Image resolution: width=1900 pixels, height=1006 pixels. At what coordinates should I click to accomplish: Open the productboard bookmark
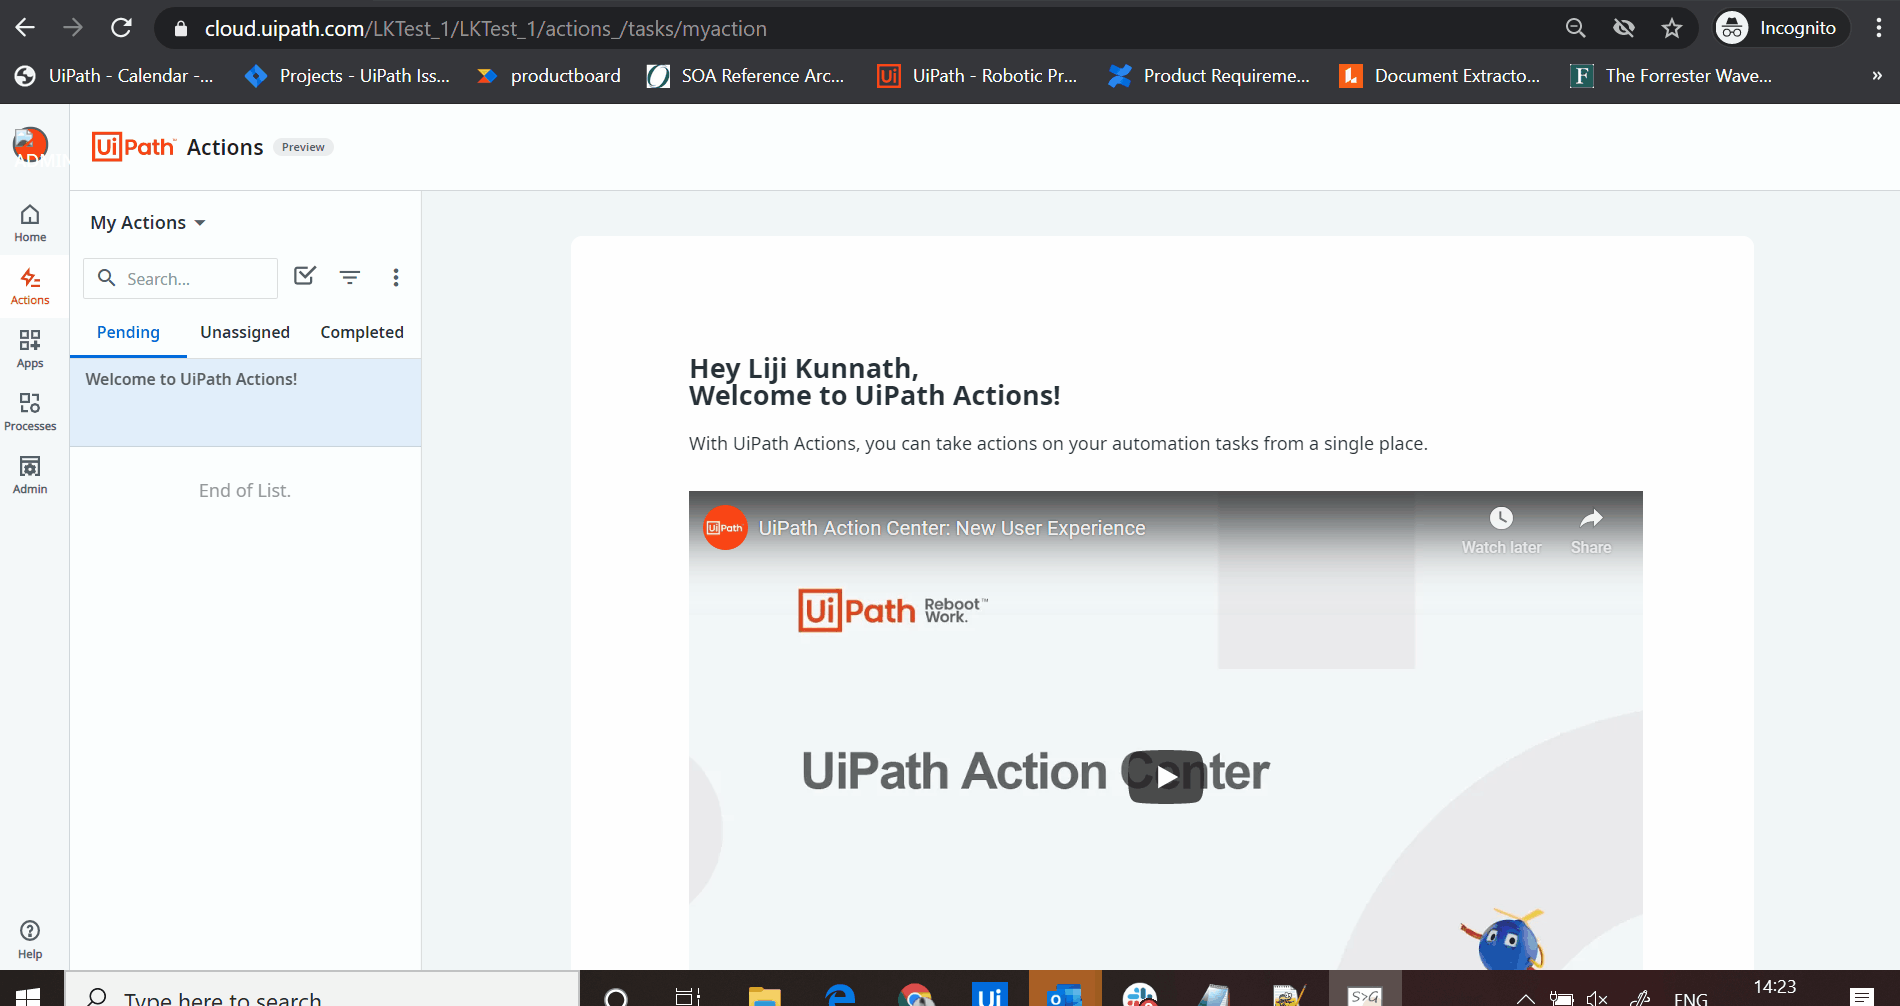point(549,76)
